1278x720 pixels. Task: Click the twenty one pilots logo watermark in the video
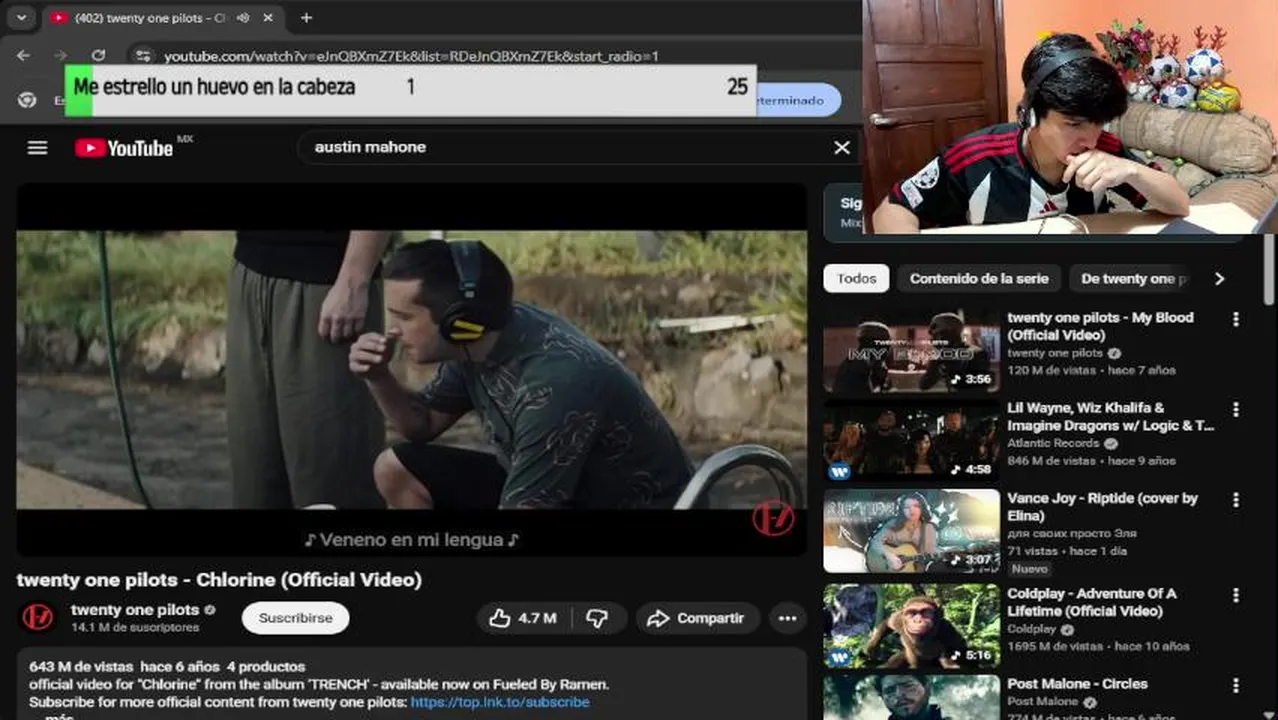click(773, 519)
